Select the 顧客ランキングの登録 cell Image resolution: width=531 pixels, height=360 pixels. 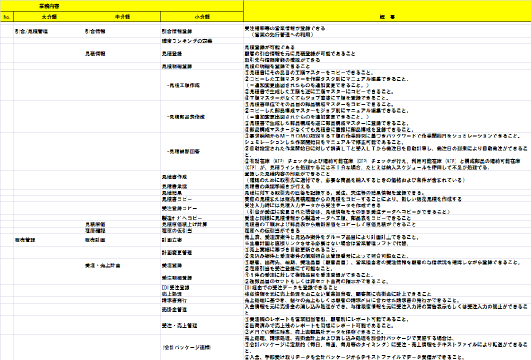[x=187, y=41]
